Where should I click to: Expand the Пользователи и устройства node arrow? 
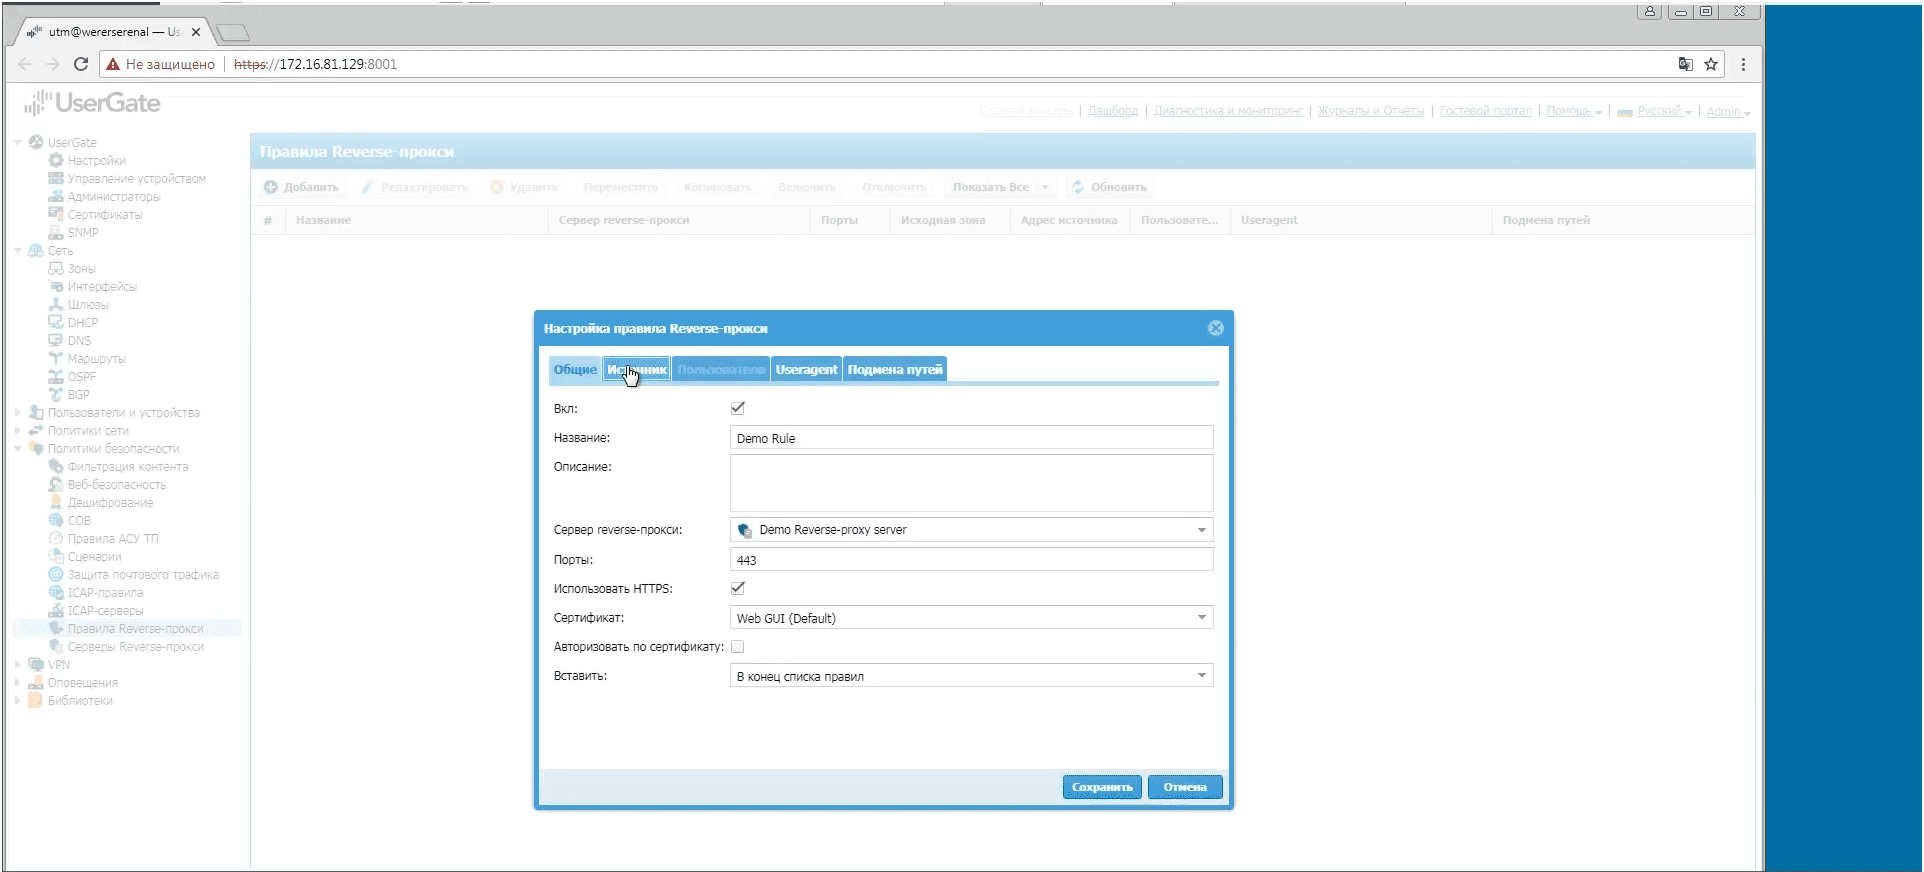pos(18,412)
